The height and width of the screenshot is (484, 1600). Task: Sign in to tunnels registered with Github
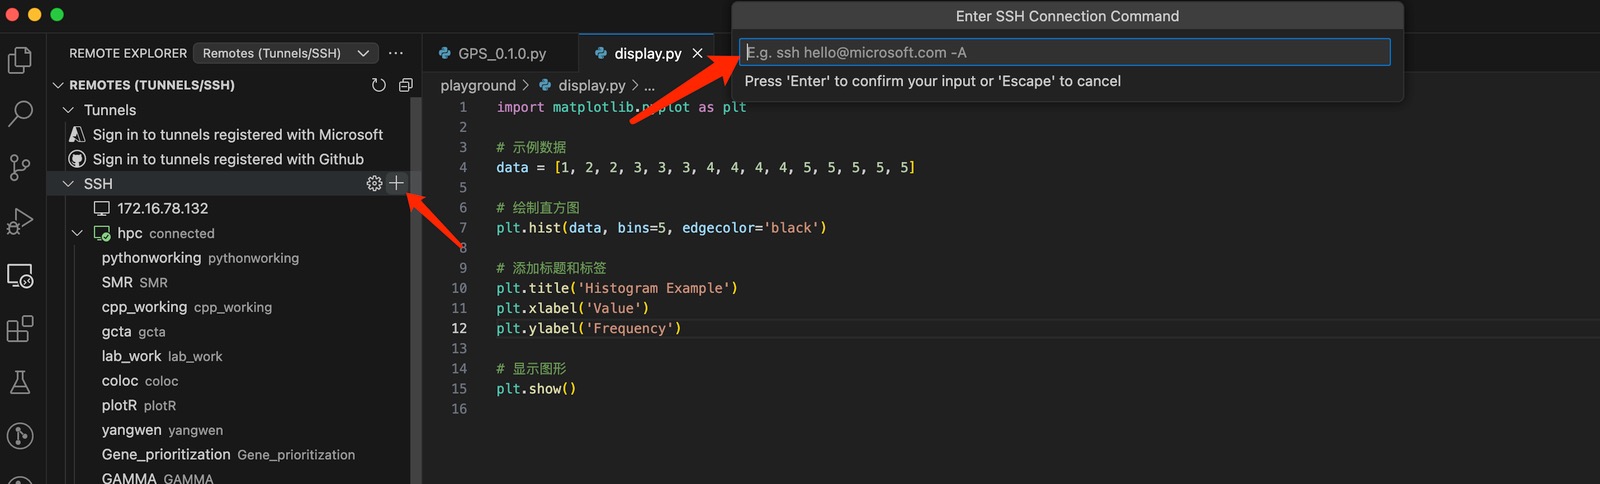tap(227, 159)
